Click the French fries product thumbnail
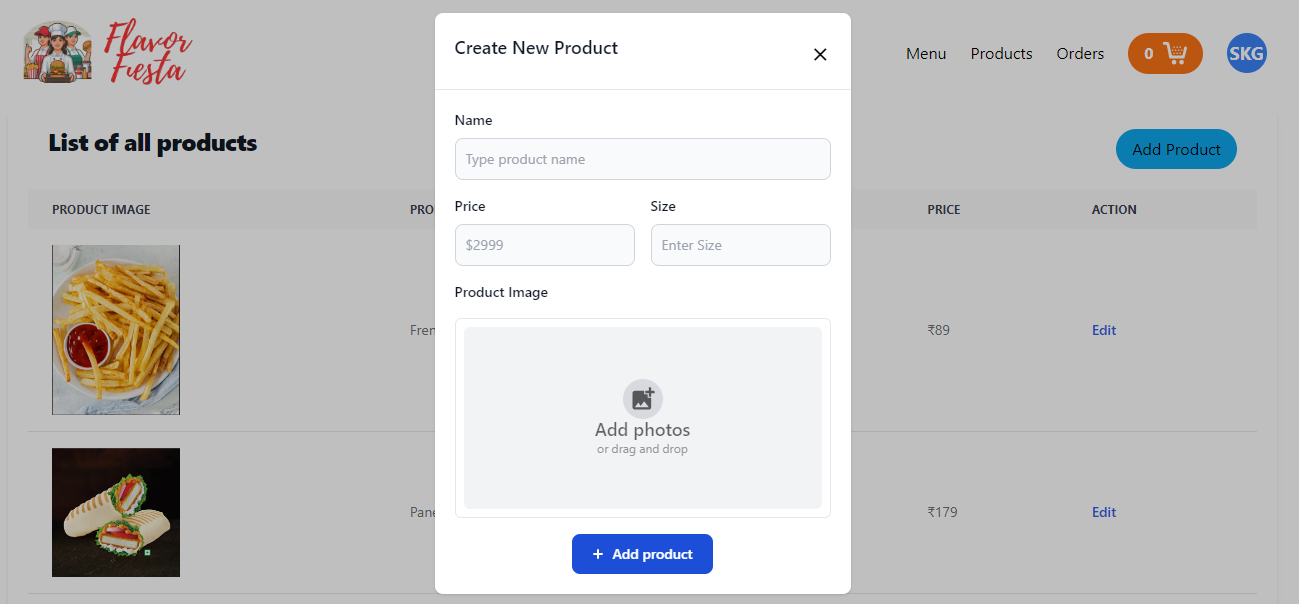 [x=115, y=329]
